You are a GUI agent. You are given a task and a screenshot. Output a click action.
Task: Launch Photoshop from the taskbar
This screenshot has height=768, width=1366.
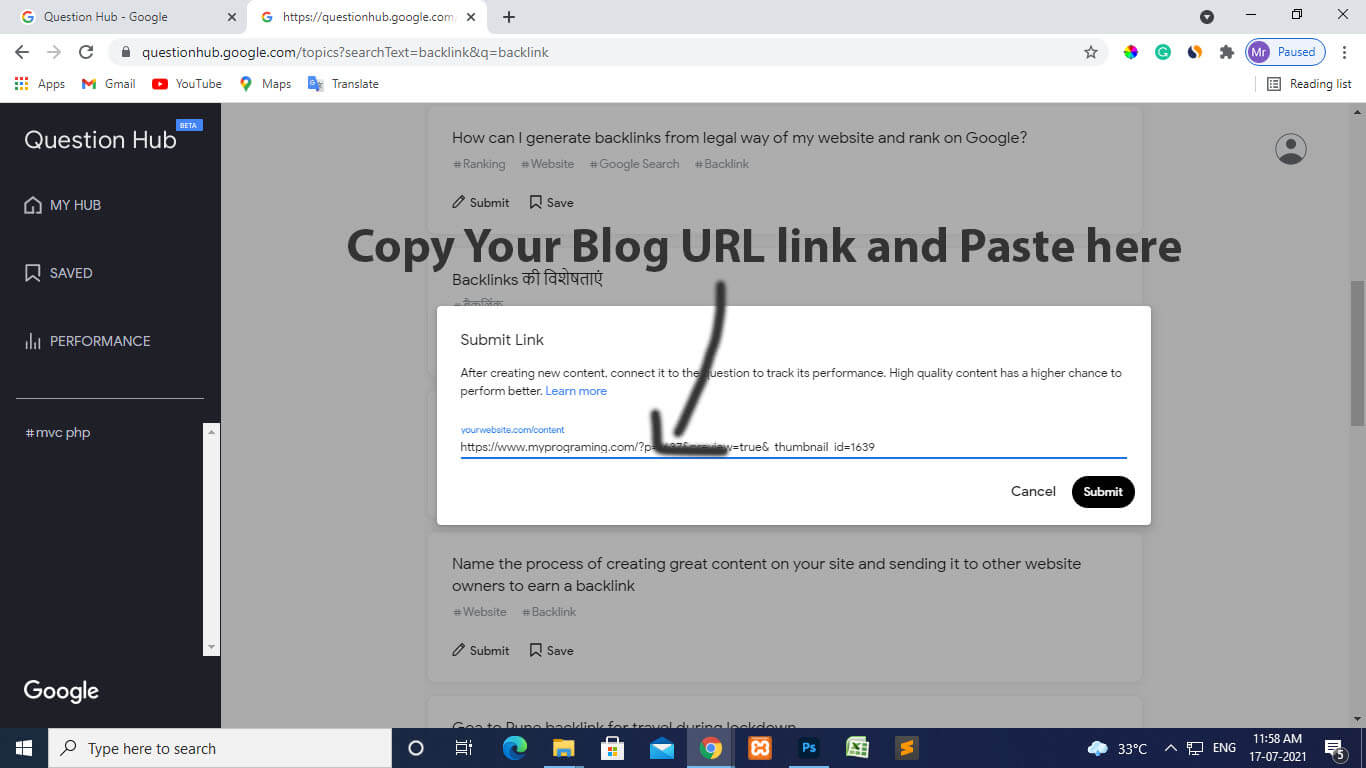coord(808,747)
